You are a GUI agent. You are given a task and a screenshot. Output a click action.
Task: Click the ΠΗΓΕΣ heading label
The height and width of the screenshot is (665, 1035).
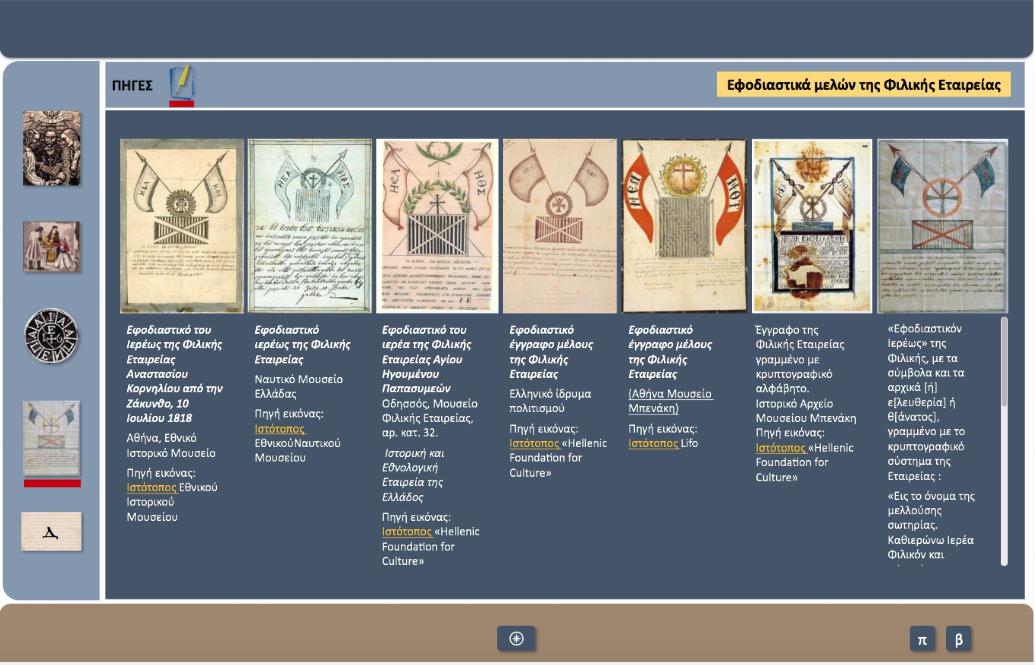point(132,85)
